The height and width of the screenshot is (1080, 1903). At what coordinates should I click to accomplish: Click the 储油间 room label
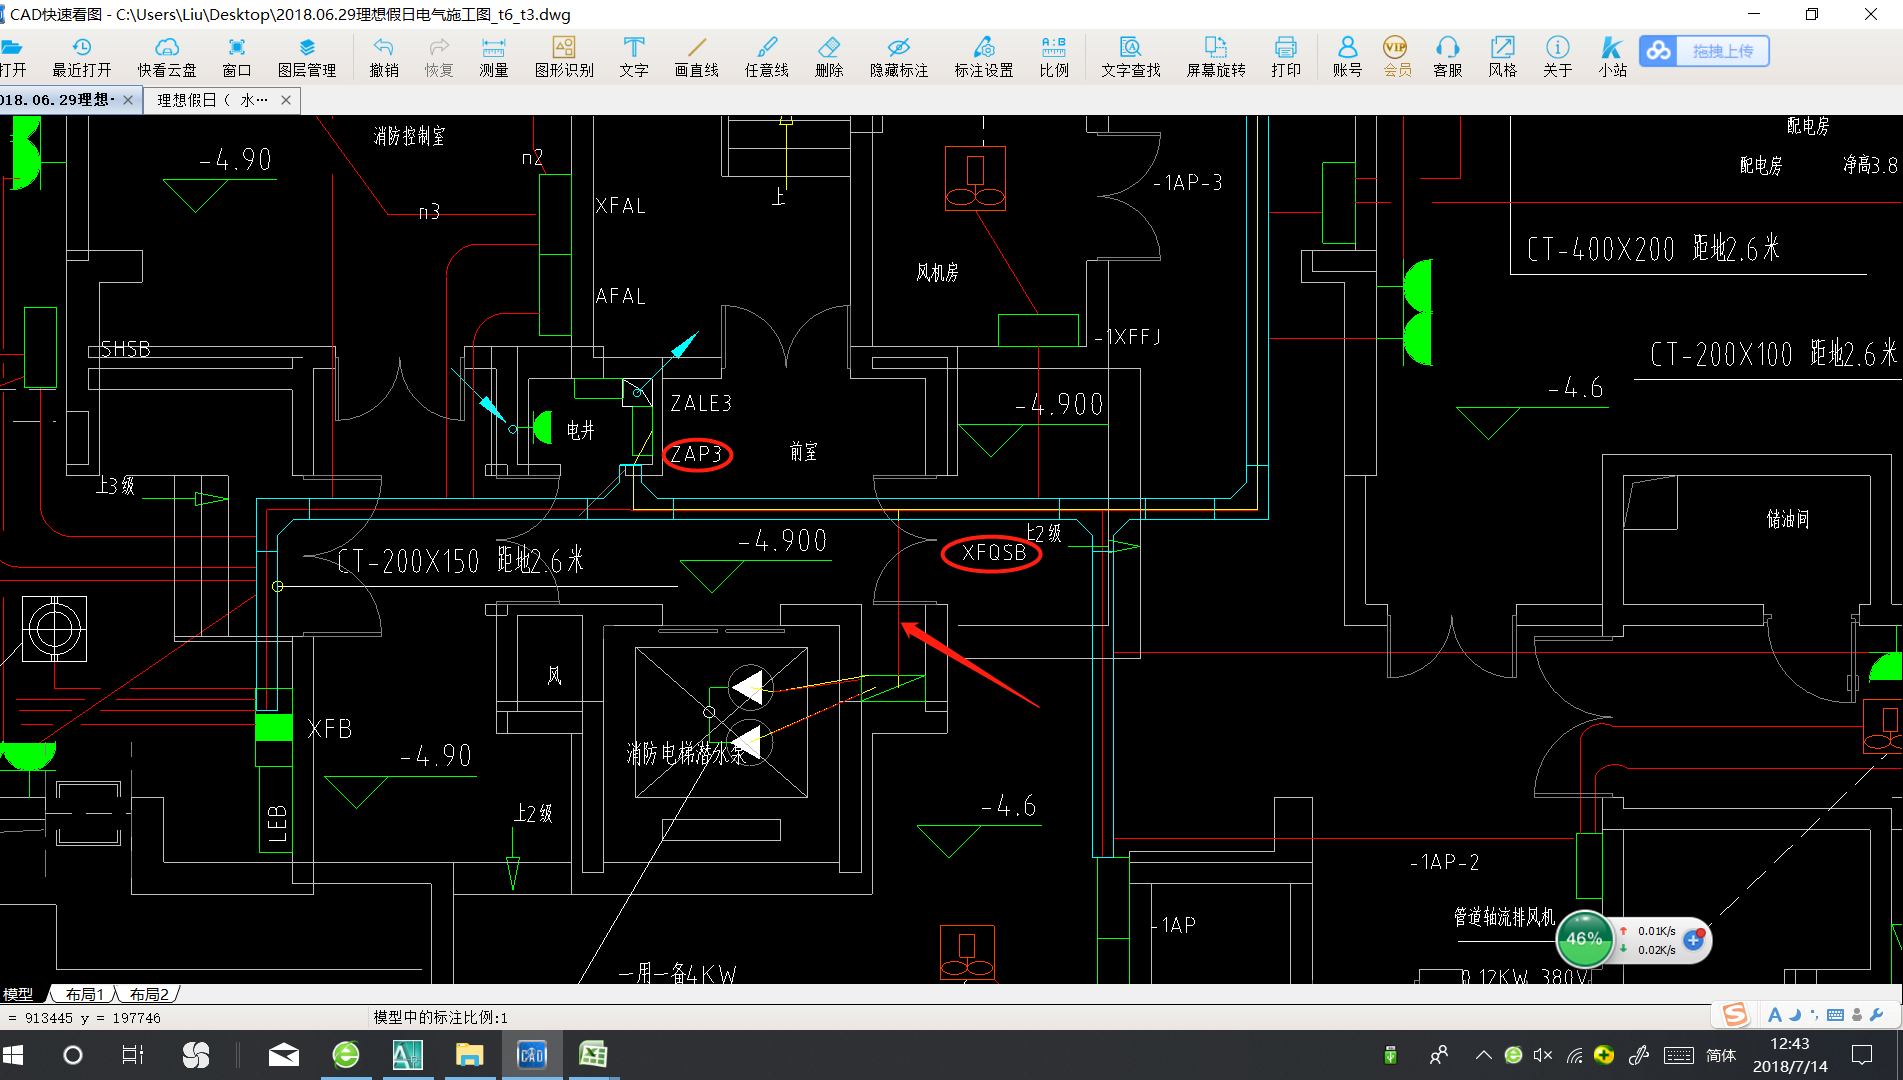[x=1788, y=519]
